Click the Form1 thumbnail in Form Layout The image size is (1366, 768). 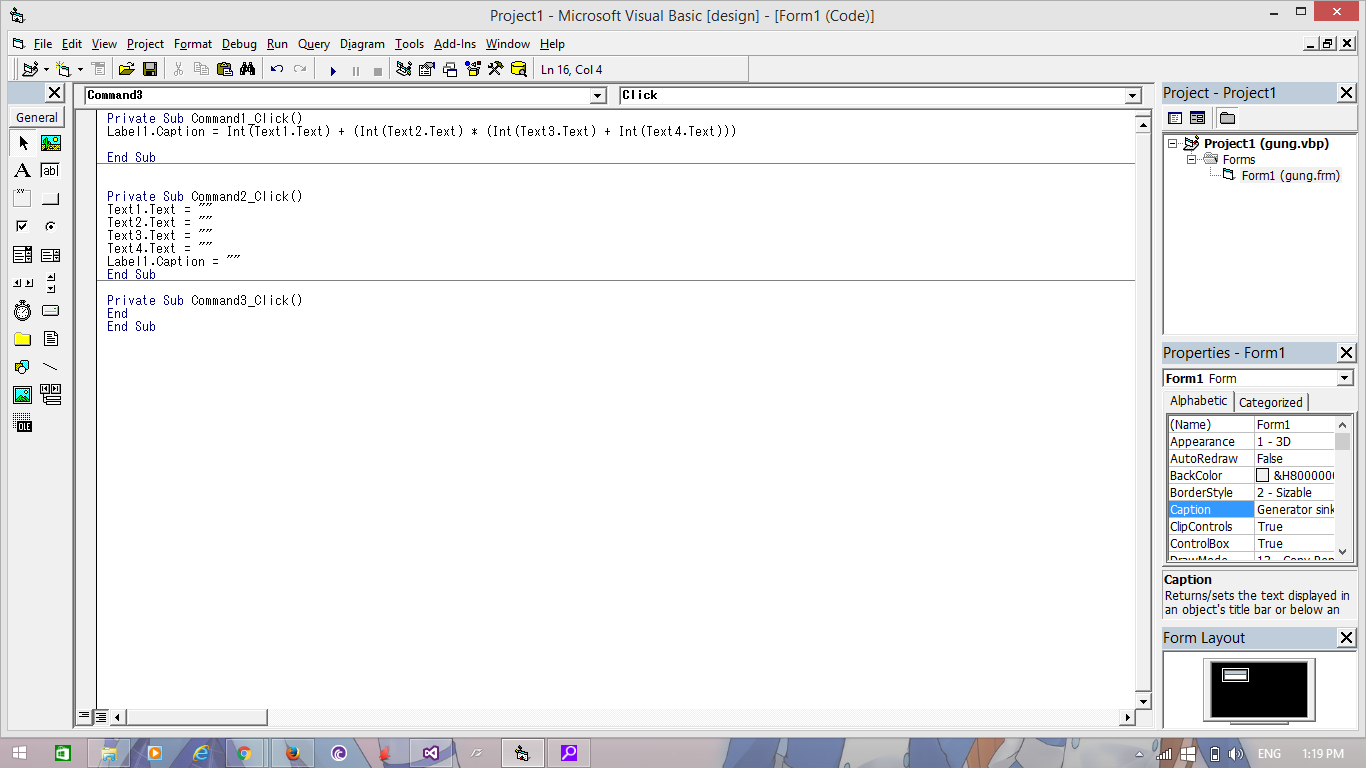pyautogui.click(x=1236, y=675)
